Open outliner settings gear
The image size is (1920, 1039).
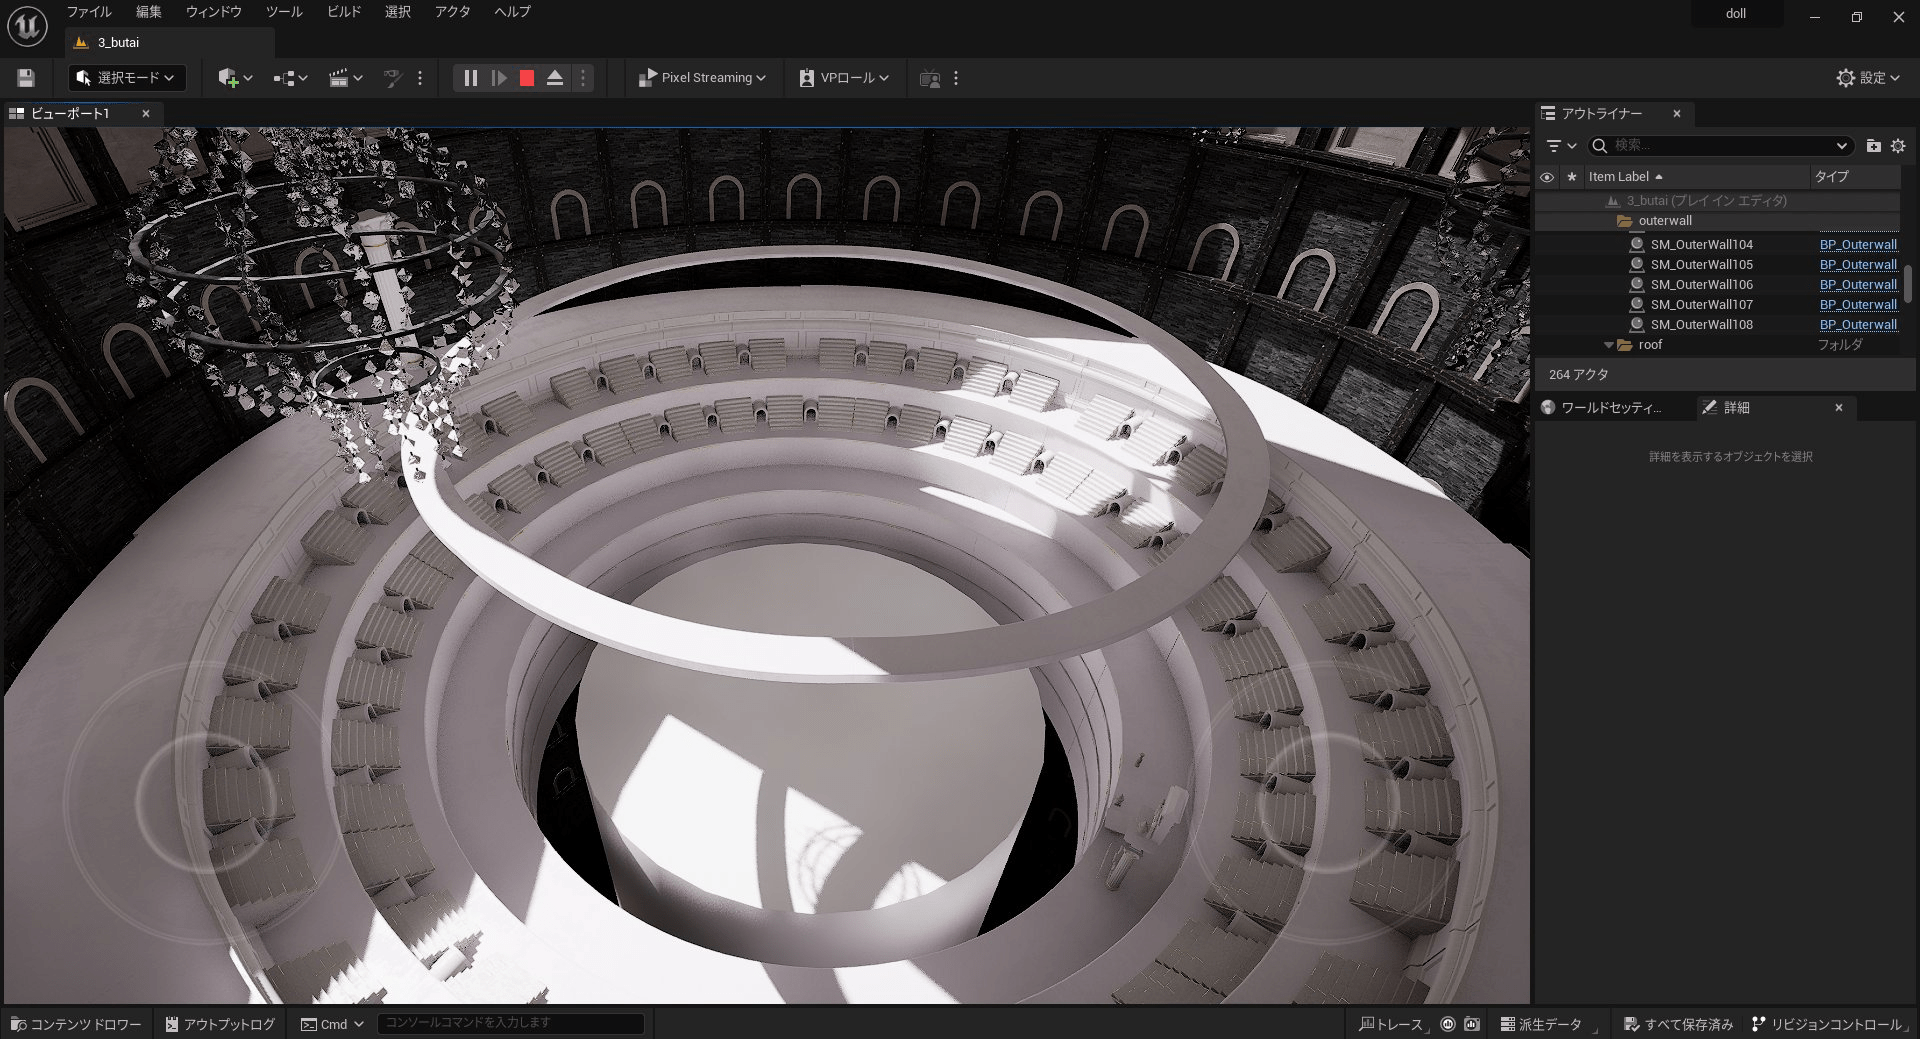pyautogui.click(x=1898, y=146)
